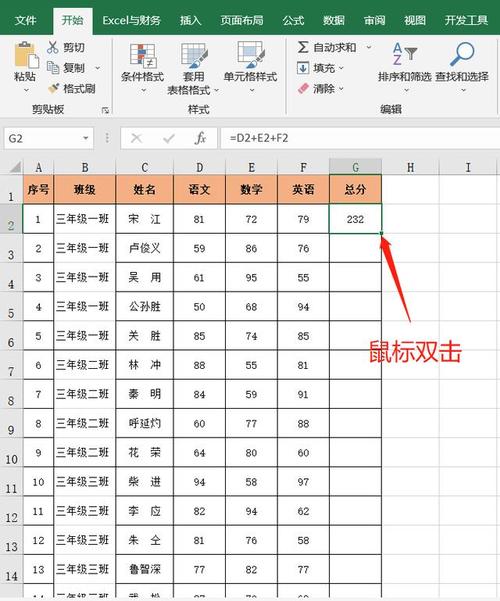Open clipboard group dialog launcher

click(105, 110)
